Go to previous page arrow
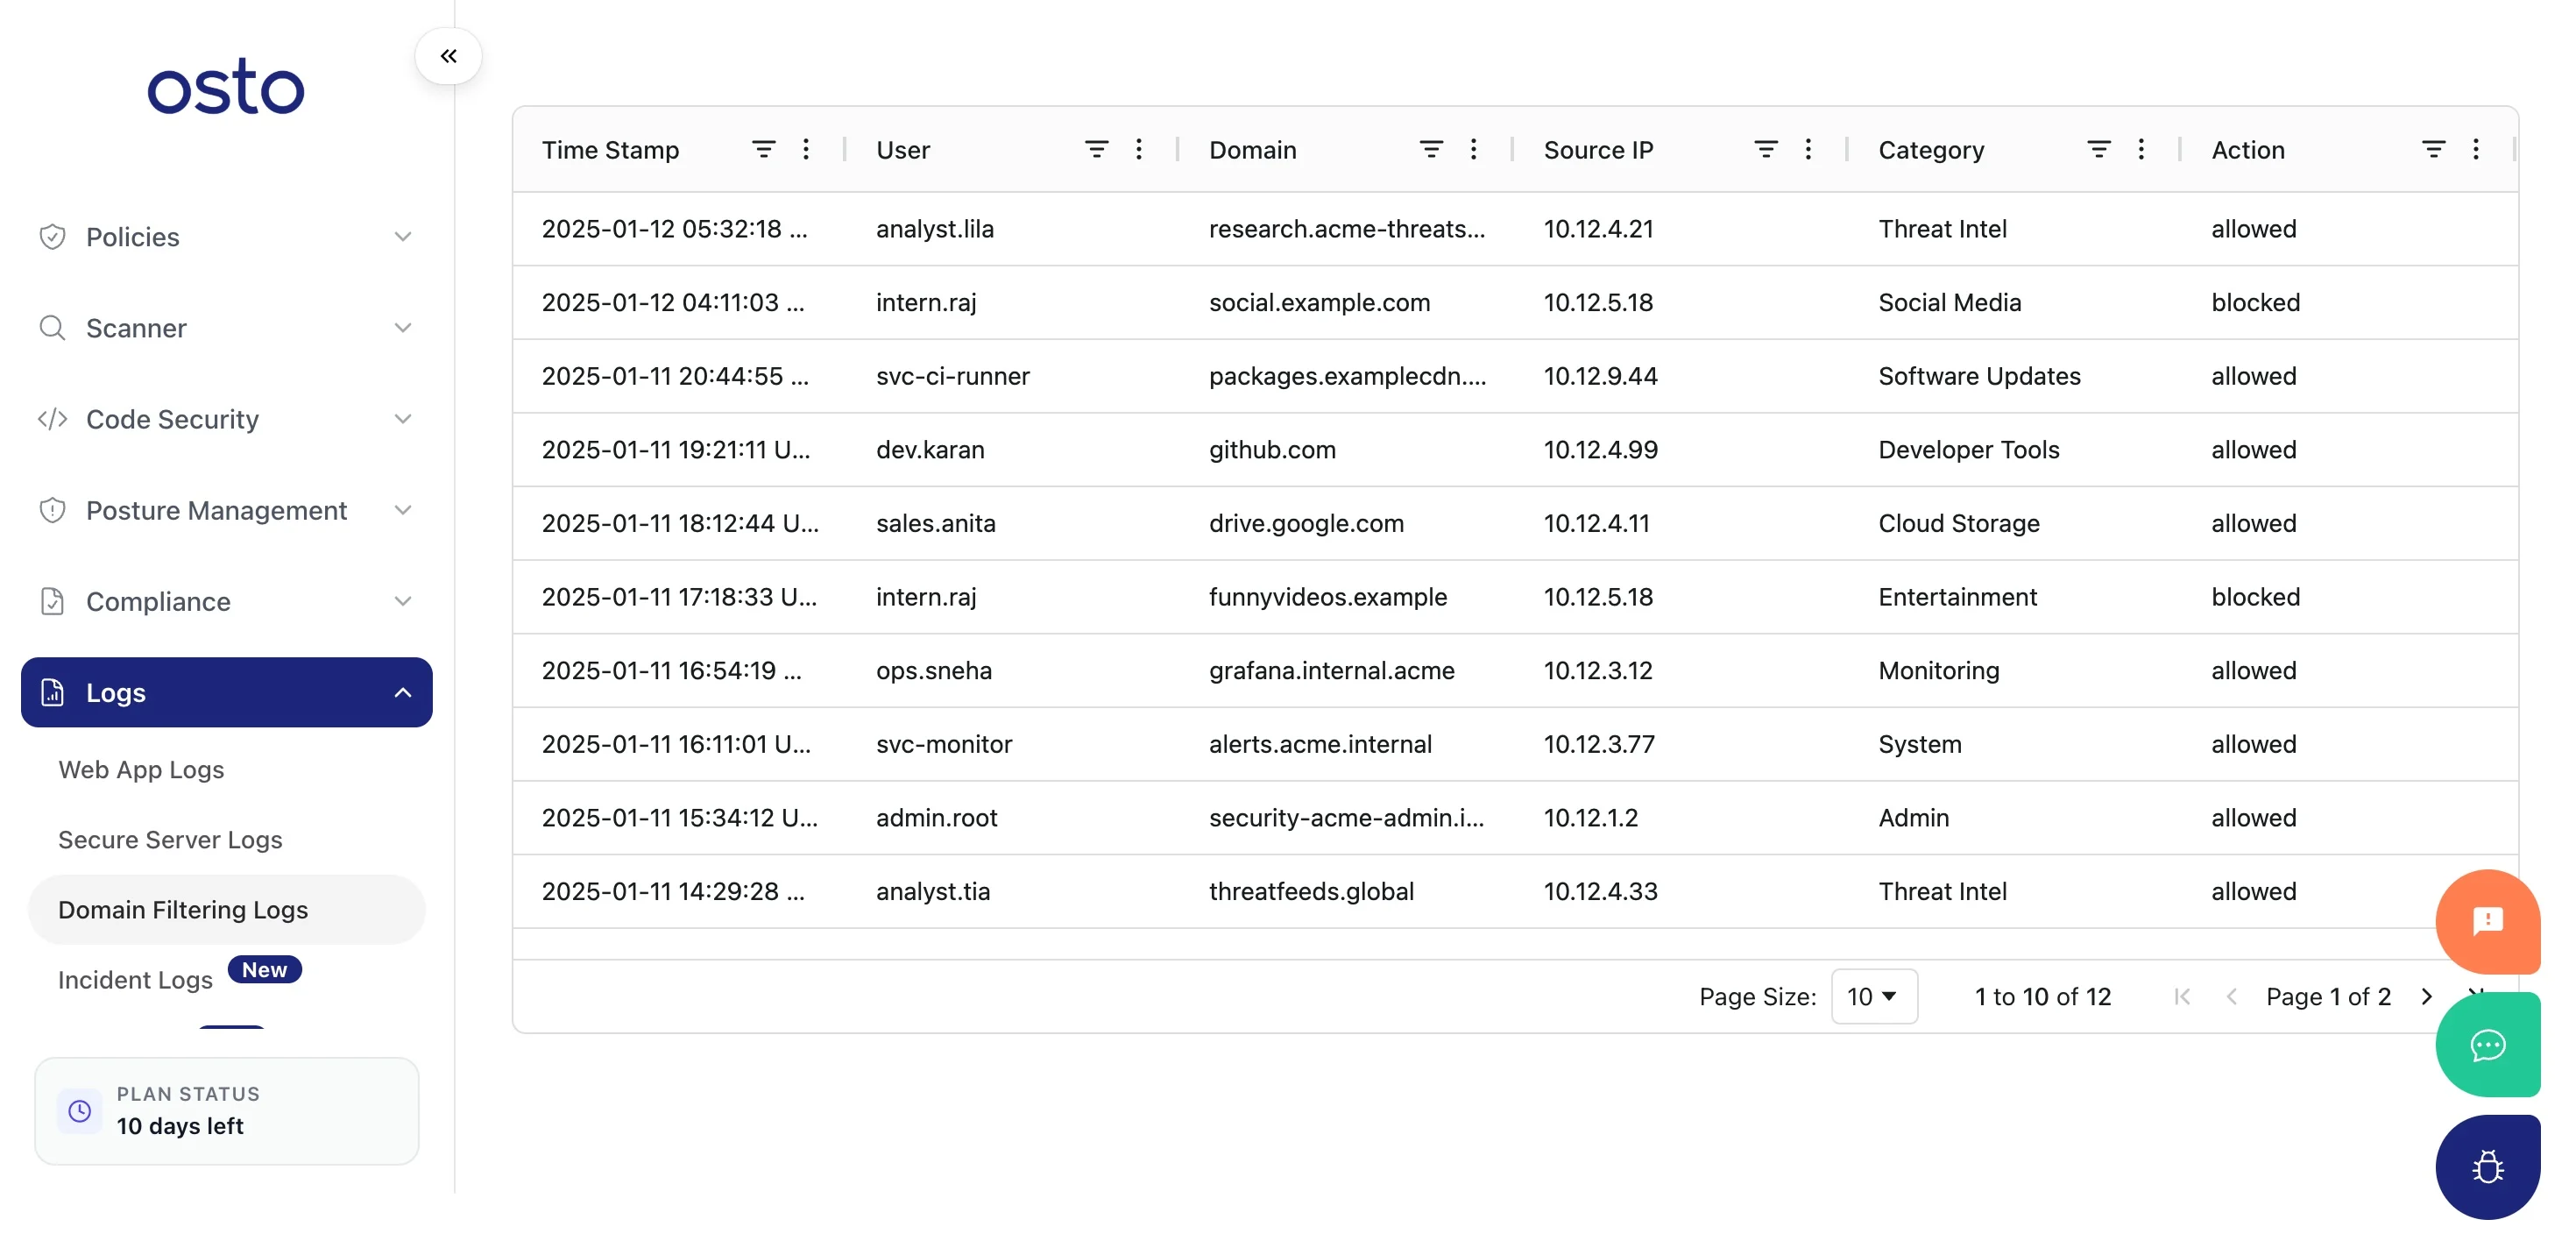 2231,996
